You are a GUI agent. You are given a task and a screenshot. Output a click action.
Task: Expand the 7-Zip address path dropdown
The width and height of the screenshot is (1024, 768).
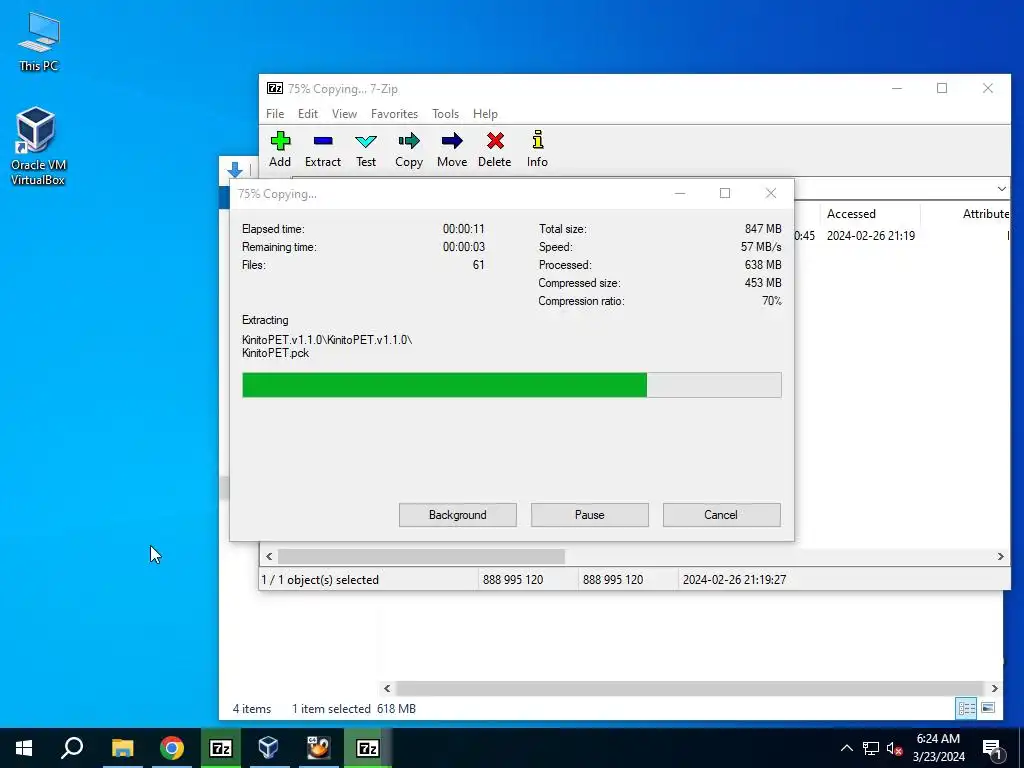point(1002,189)
